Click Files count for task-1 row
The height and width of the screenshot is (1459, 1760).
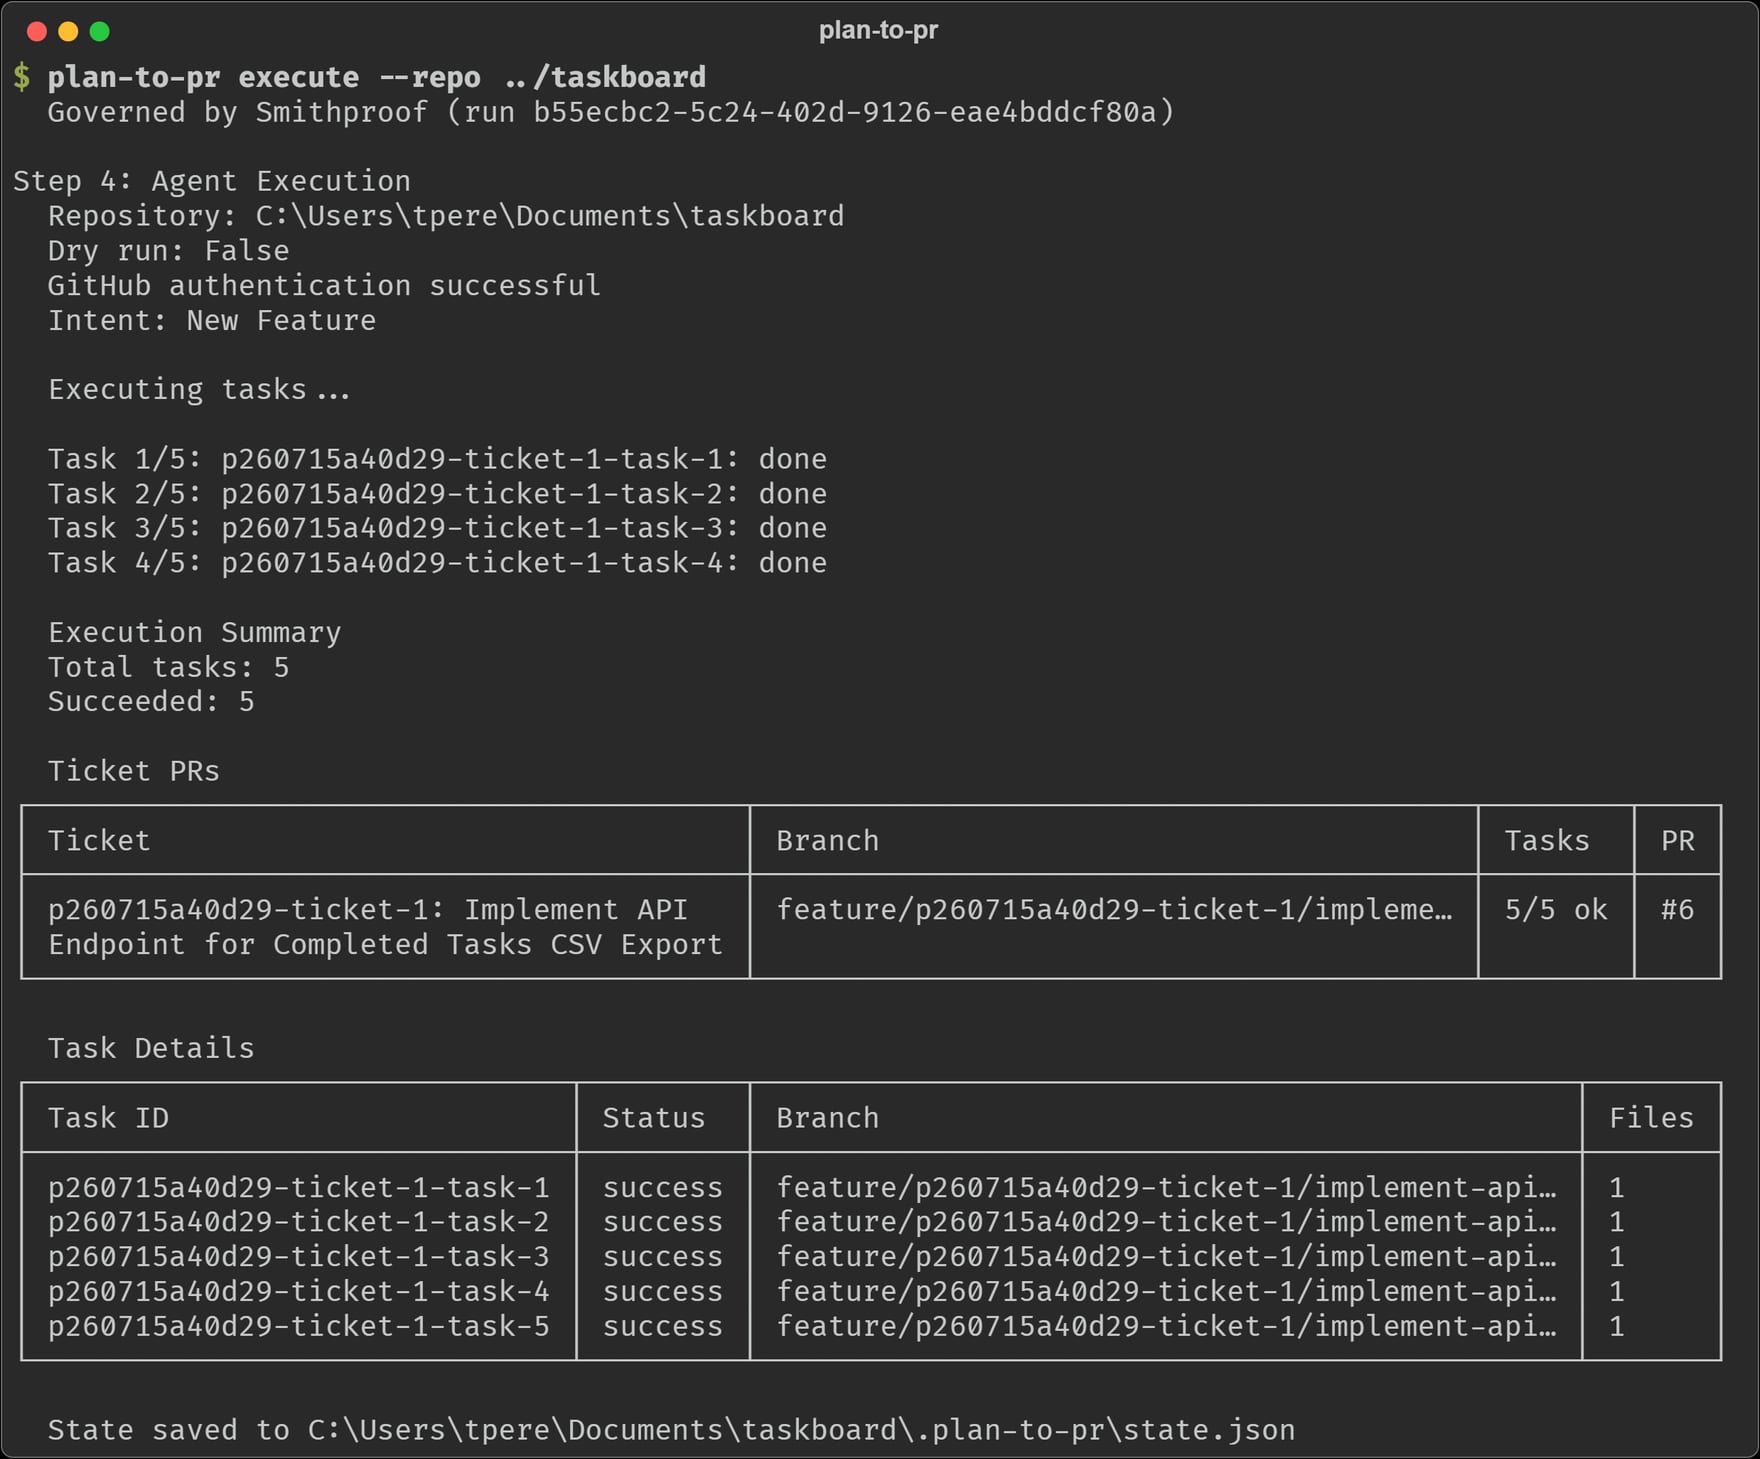1616,1188
